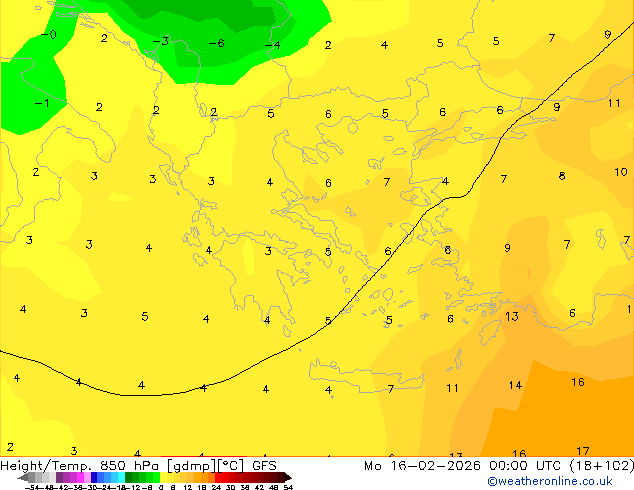Click the dark green segment of the color scale

click(x=129, y=477)
